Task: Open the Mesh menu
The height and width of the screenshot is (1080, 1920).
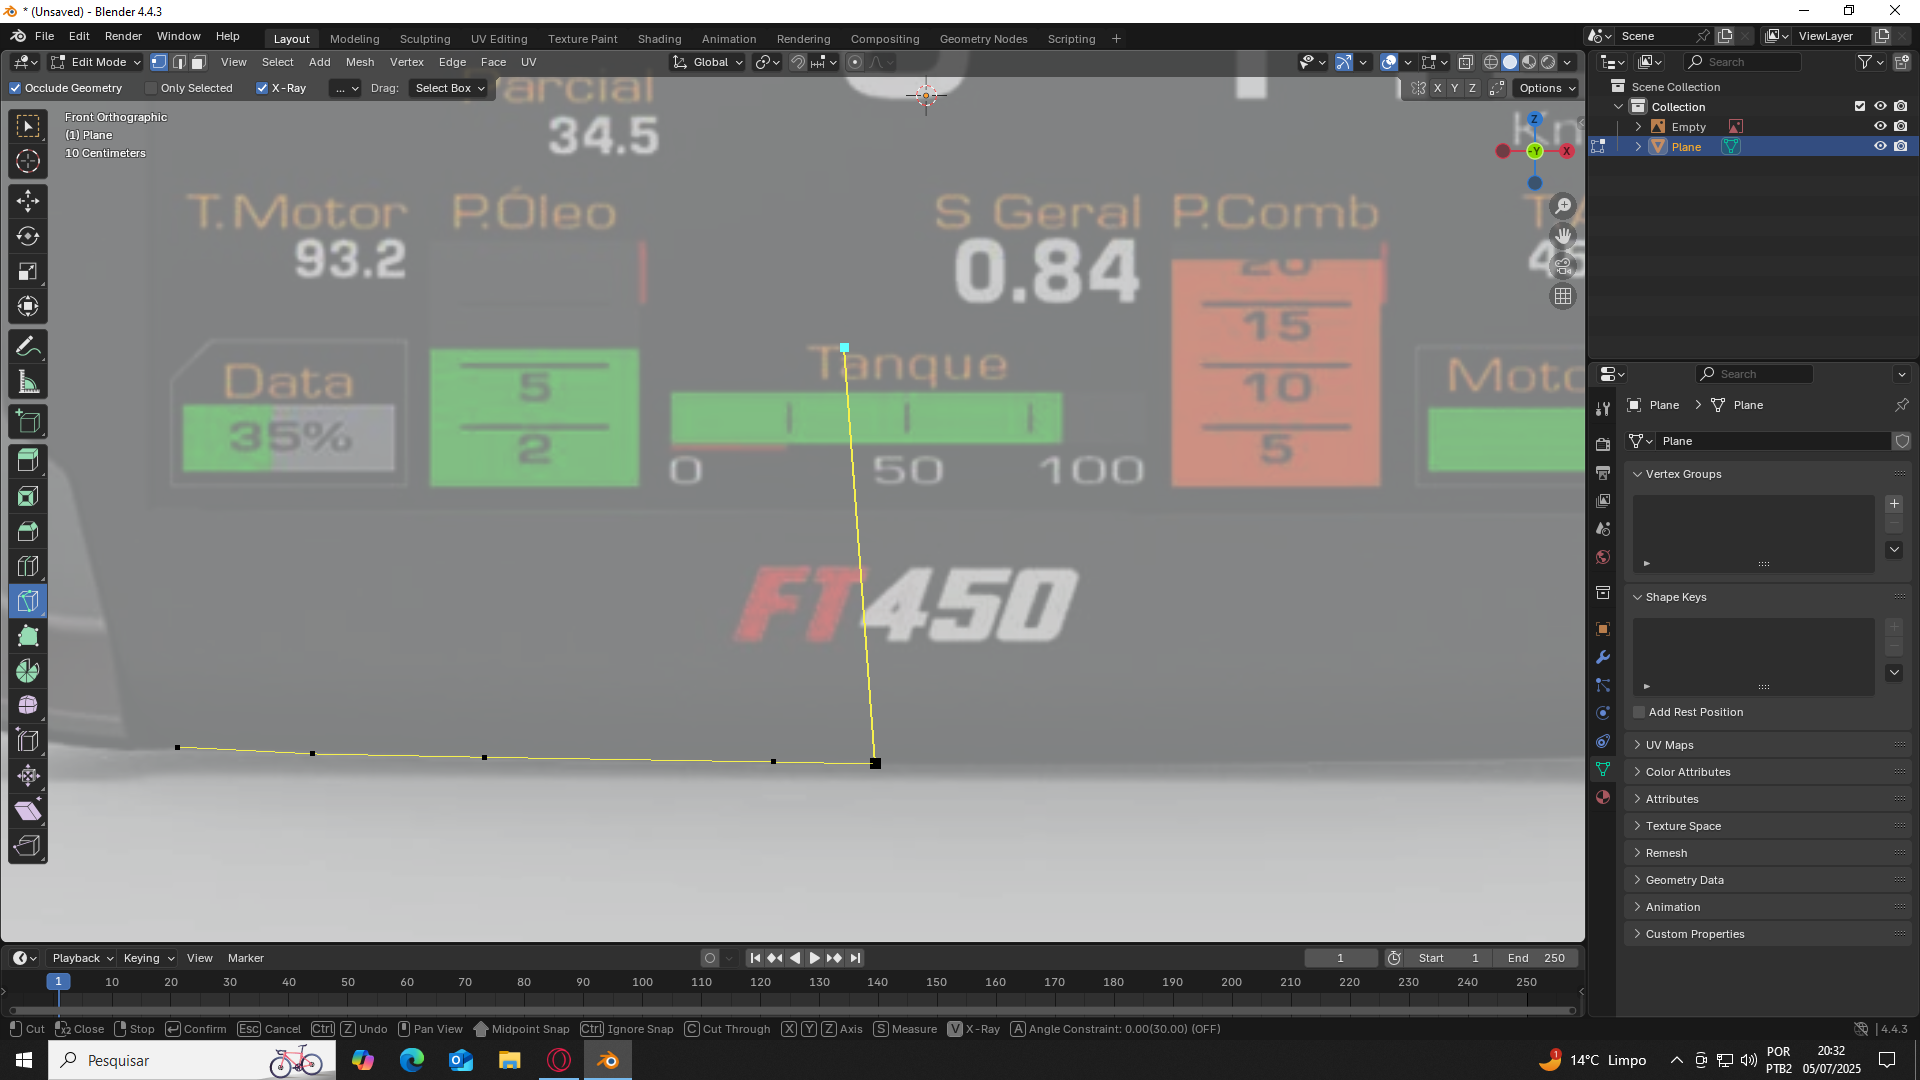Action: pyautogui.click(x=360, y=62)
